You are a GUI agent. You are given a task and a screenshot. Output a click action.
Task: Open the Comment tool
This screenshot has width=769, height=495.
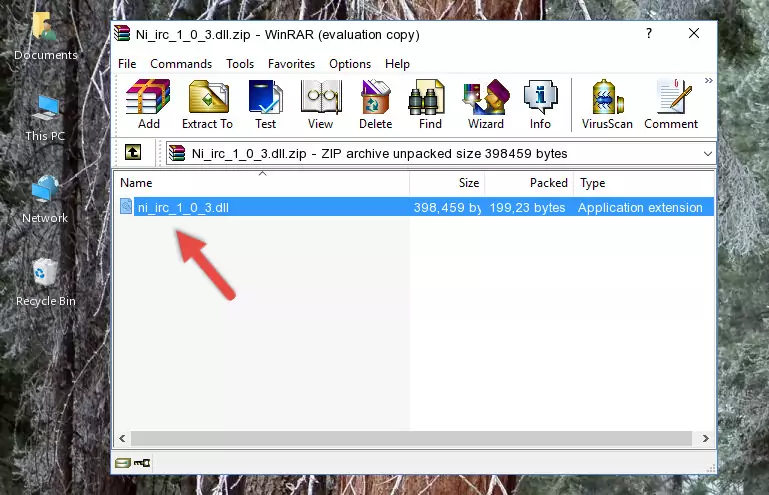(671, 104)
